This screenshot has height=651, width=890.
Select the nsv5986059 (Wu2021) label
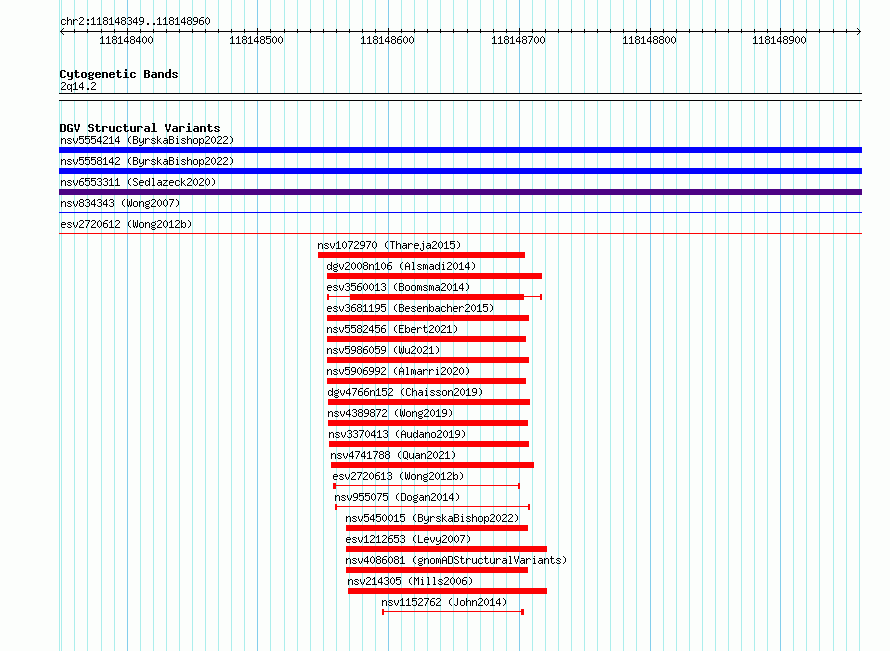383,350
